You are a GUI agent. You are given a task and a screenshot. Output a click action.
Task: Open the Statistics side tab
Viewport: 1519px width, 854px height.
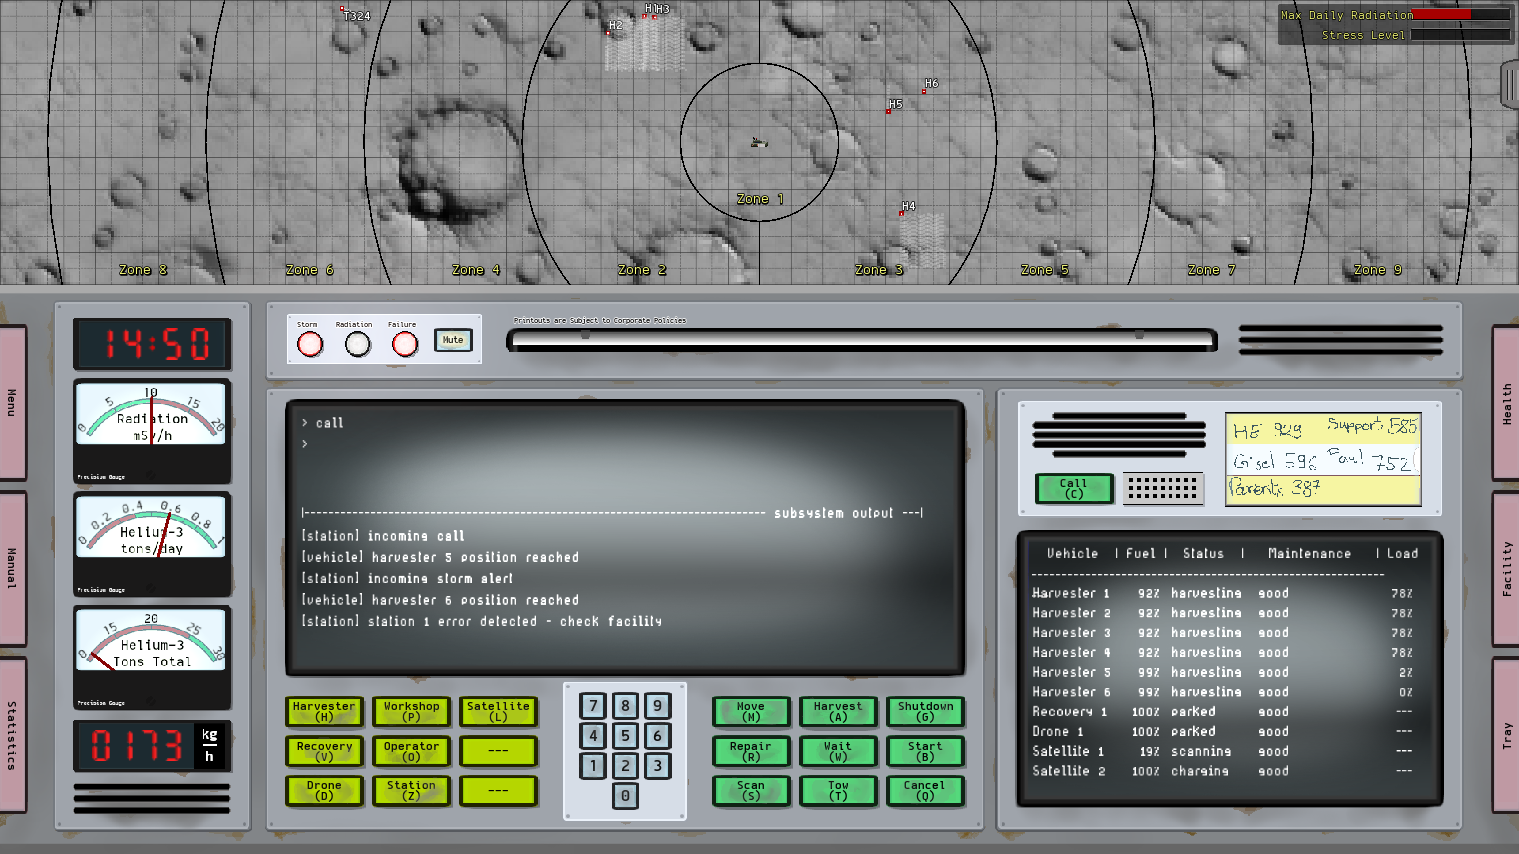point(12,735)
